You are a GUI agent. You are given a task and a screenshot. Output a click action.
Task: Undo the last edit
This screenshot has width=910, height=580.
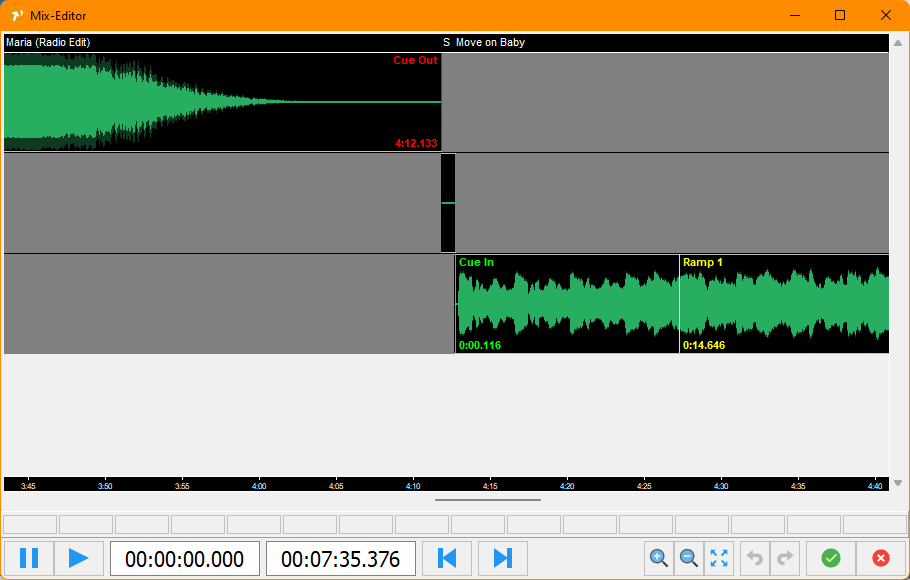click(x=755, y=559)
